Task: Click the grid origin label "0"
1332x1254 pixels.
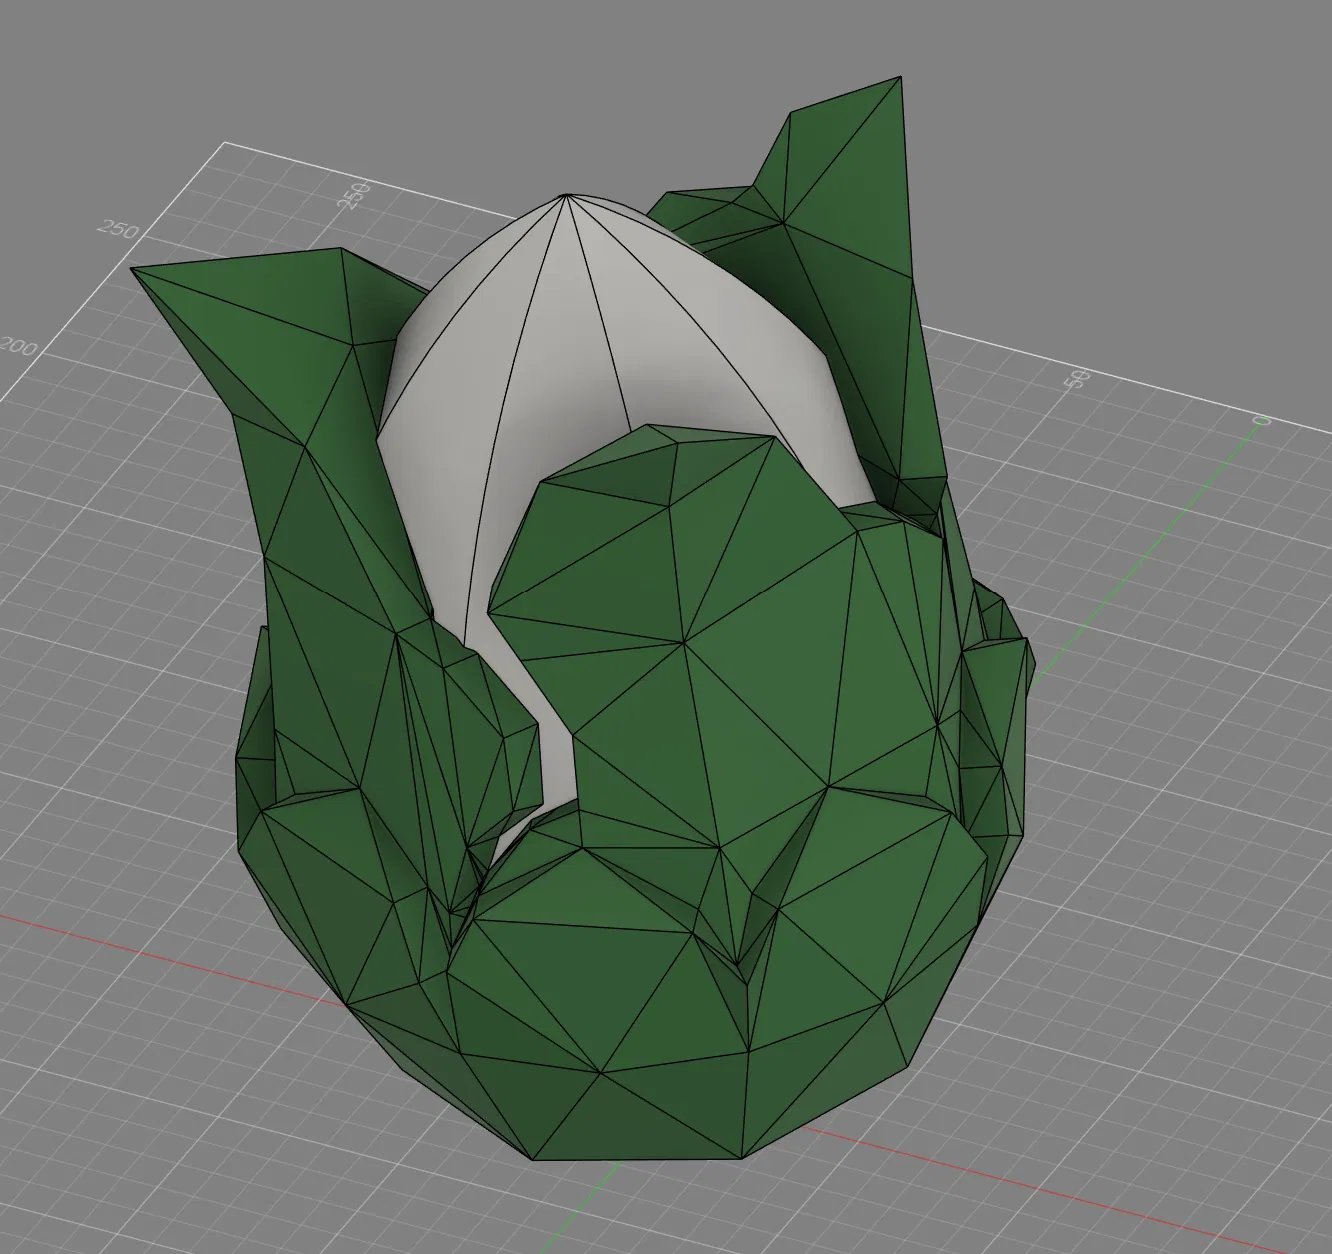Action: pos(1262,420)
